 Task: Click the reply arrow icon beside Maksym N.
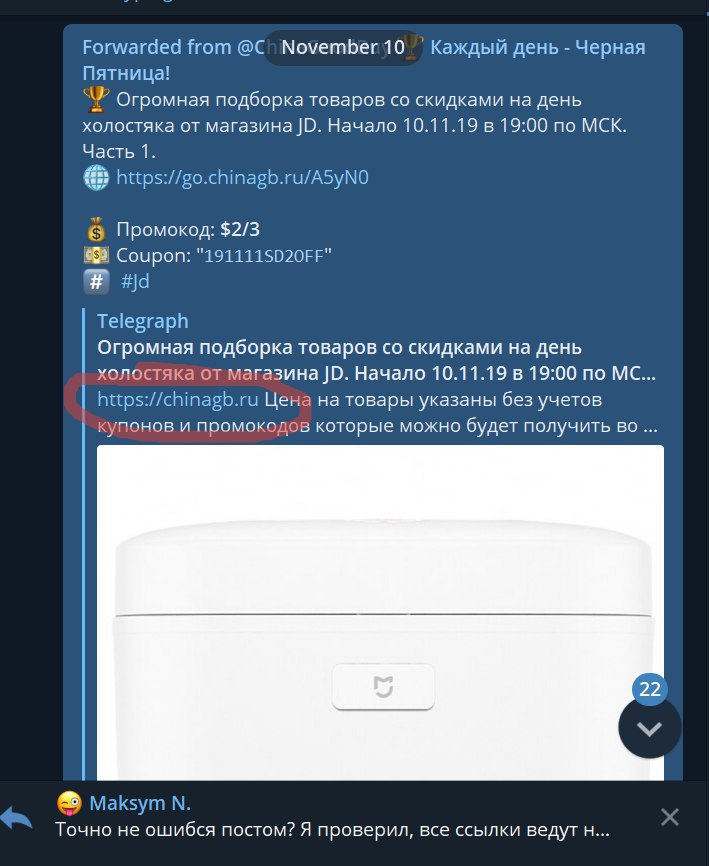point(17,817)
